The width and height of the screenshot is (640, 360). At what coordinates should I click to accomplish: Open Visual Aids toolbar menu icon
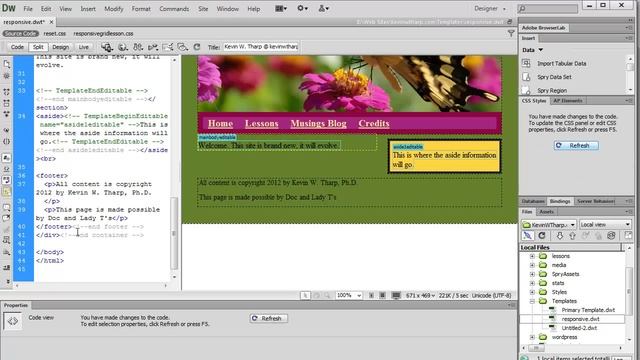click(x=182, y=47)
